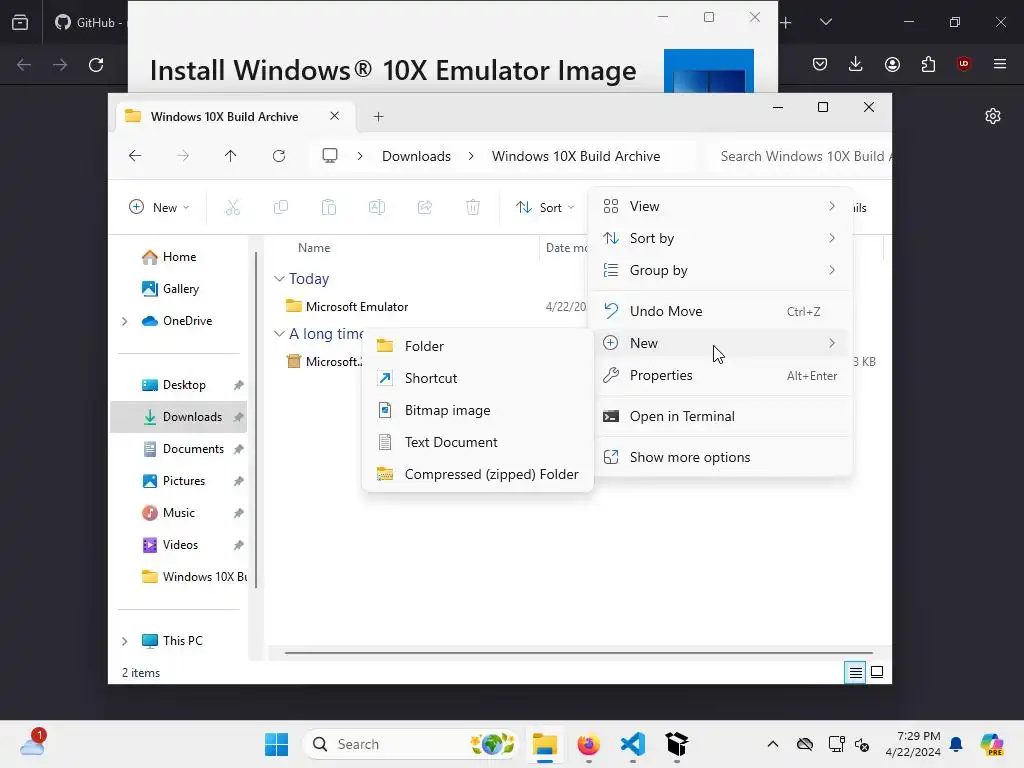1024x768 pixels.
Task: Collapse the A long time ago group
Action: 279,334
